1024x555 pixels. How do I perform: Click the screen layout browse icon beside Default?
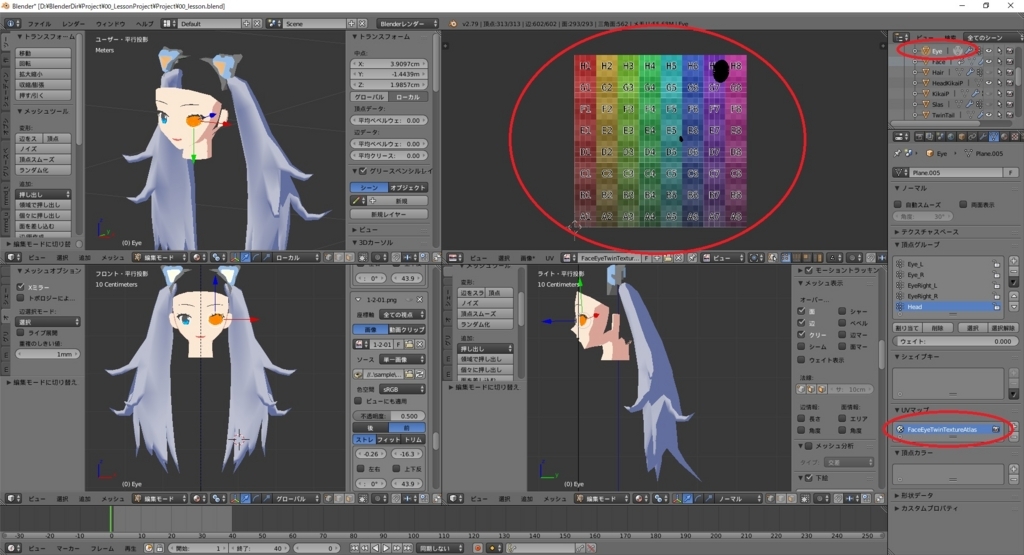(169, 24)
